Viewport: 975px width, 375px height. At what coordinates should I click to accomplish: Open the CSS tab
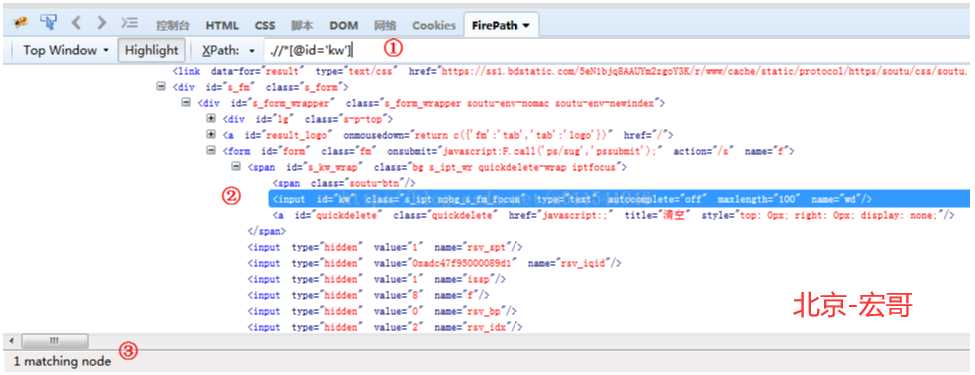[265, 25]
